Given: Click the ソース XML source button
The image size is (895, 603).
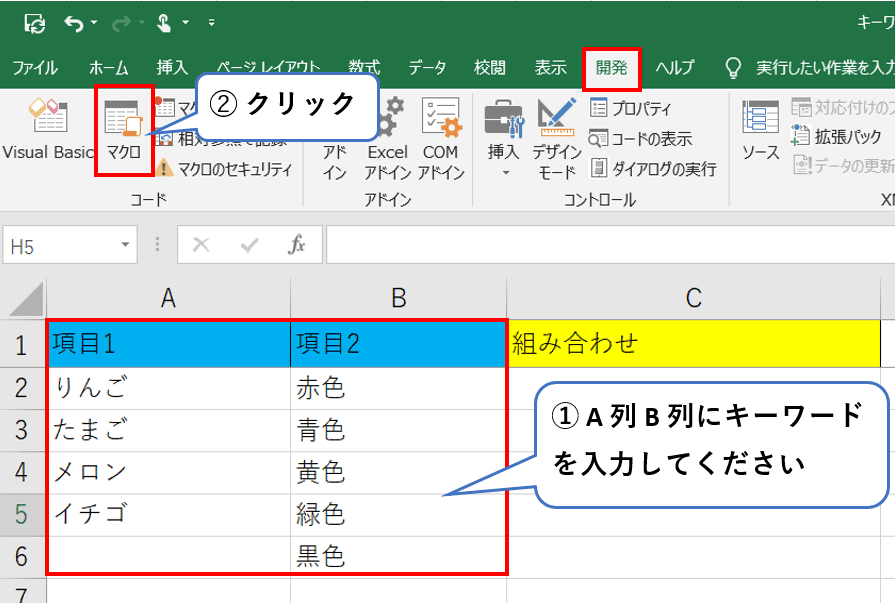Looking at the screenshot, I should 760,130.
